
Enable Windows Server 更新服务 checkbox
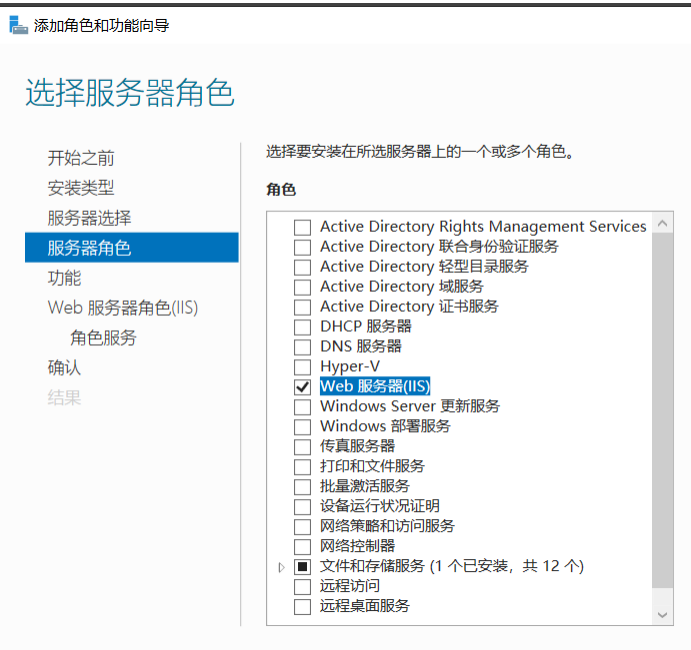click(302, 406)
